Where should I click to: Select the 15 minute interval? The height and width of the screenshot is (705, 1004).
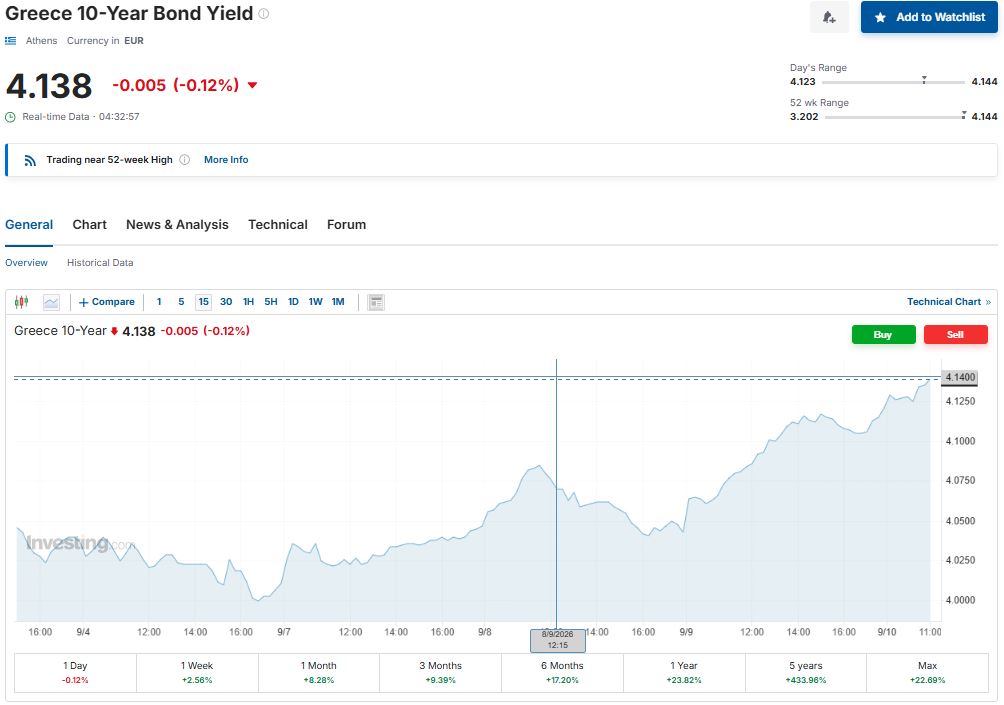[204, 302]
